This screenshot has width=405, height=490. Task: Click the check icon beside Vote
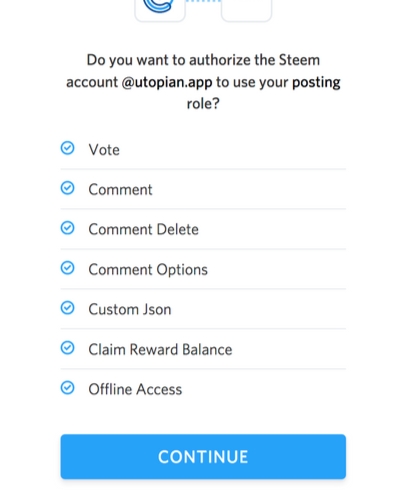point(67,148)
